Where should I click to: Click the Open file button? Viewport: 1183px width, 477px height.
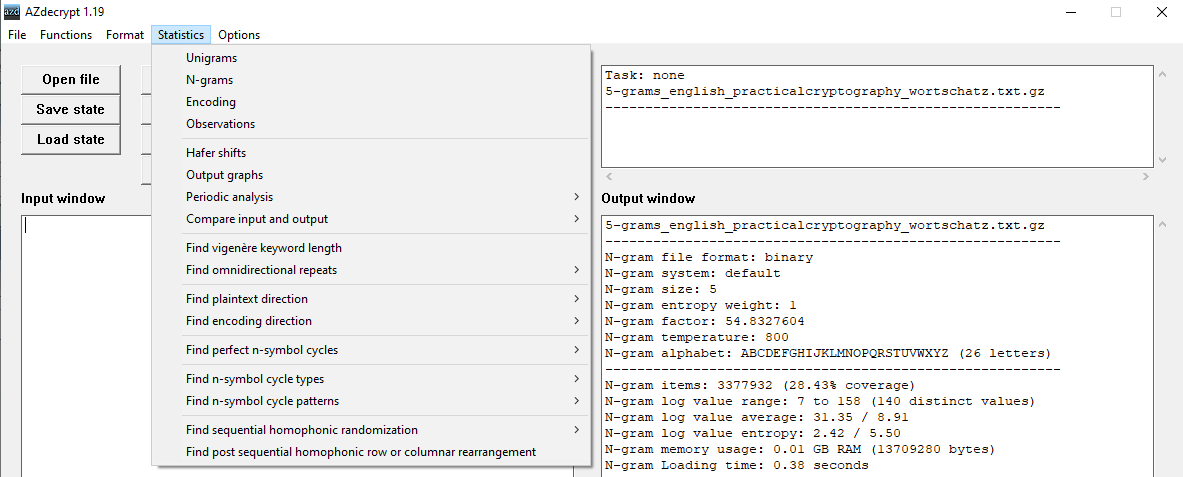tap(71, 79)
